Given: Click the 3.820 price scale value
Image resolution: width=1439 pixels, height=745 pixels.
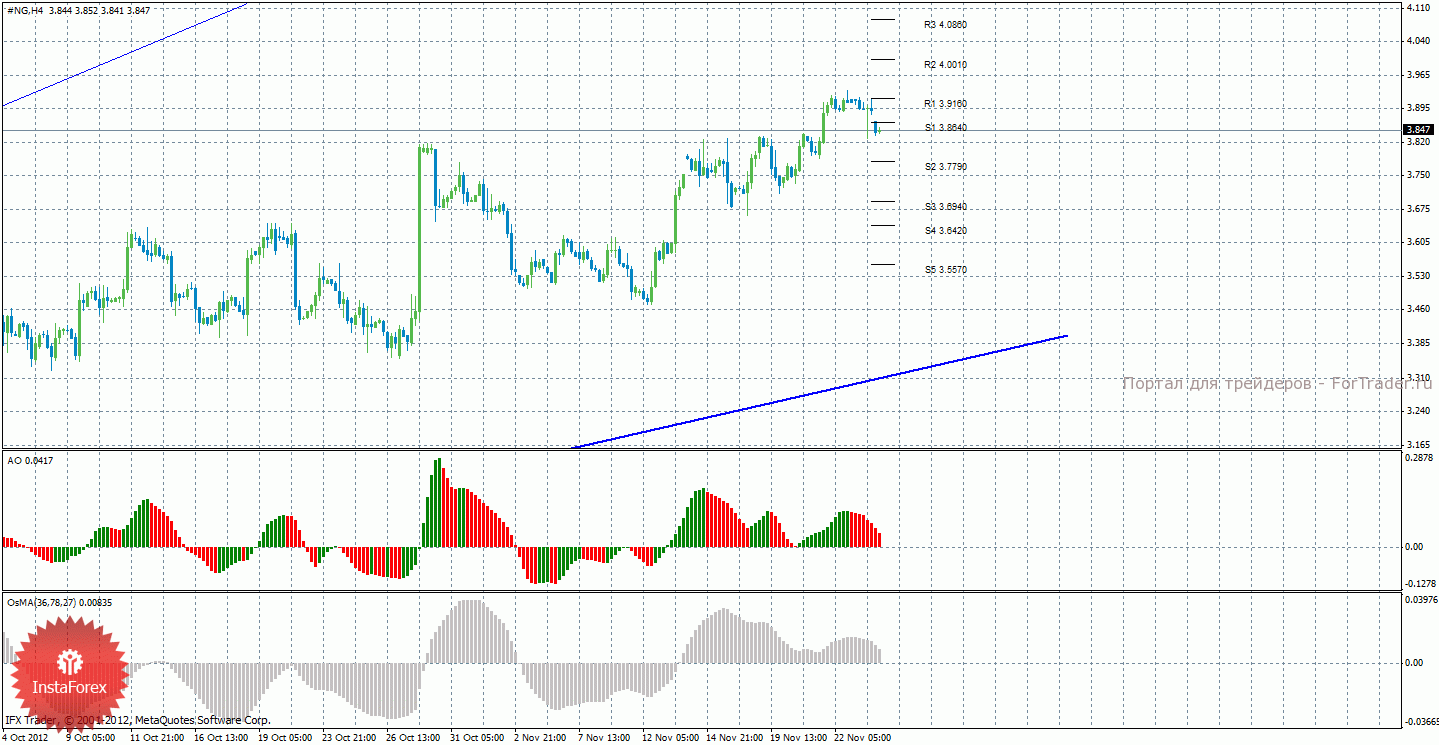Looking at the screenshot, I should click(1417, 142).
